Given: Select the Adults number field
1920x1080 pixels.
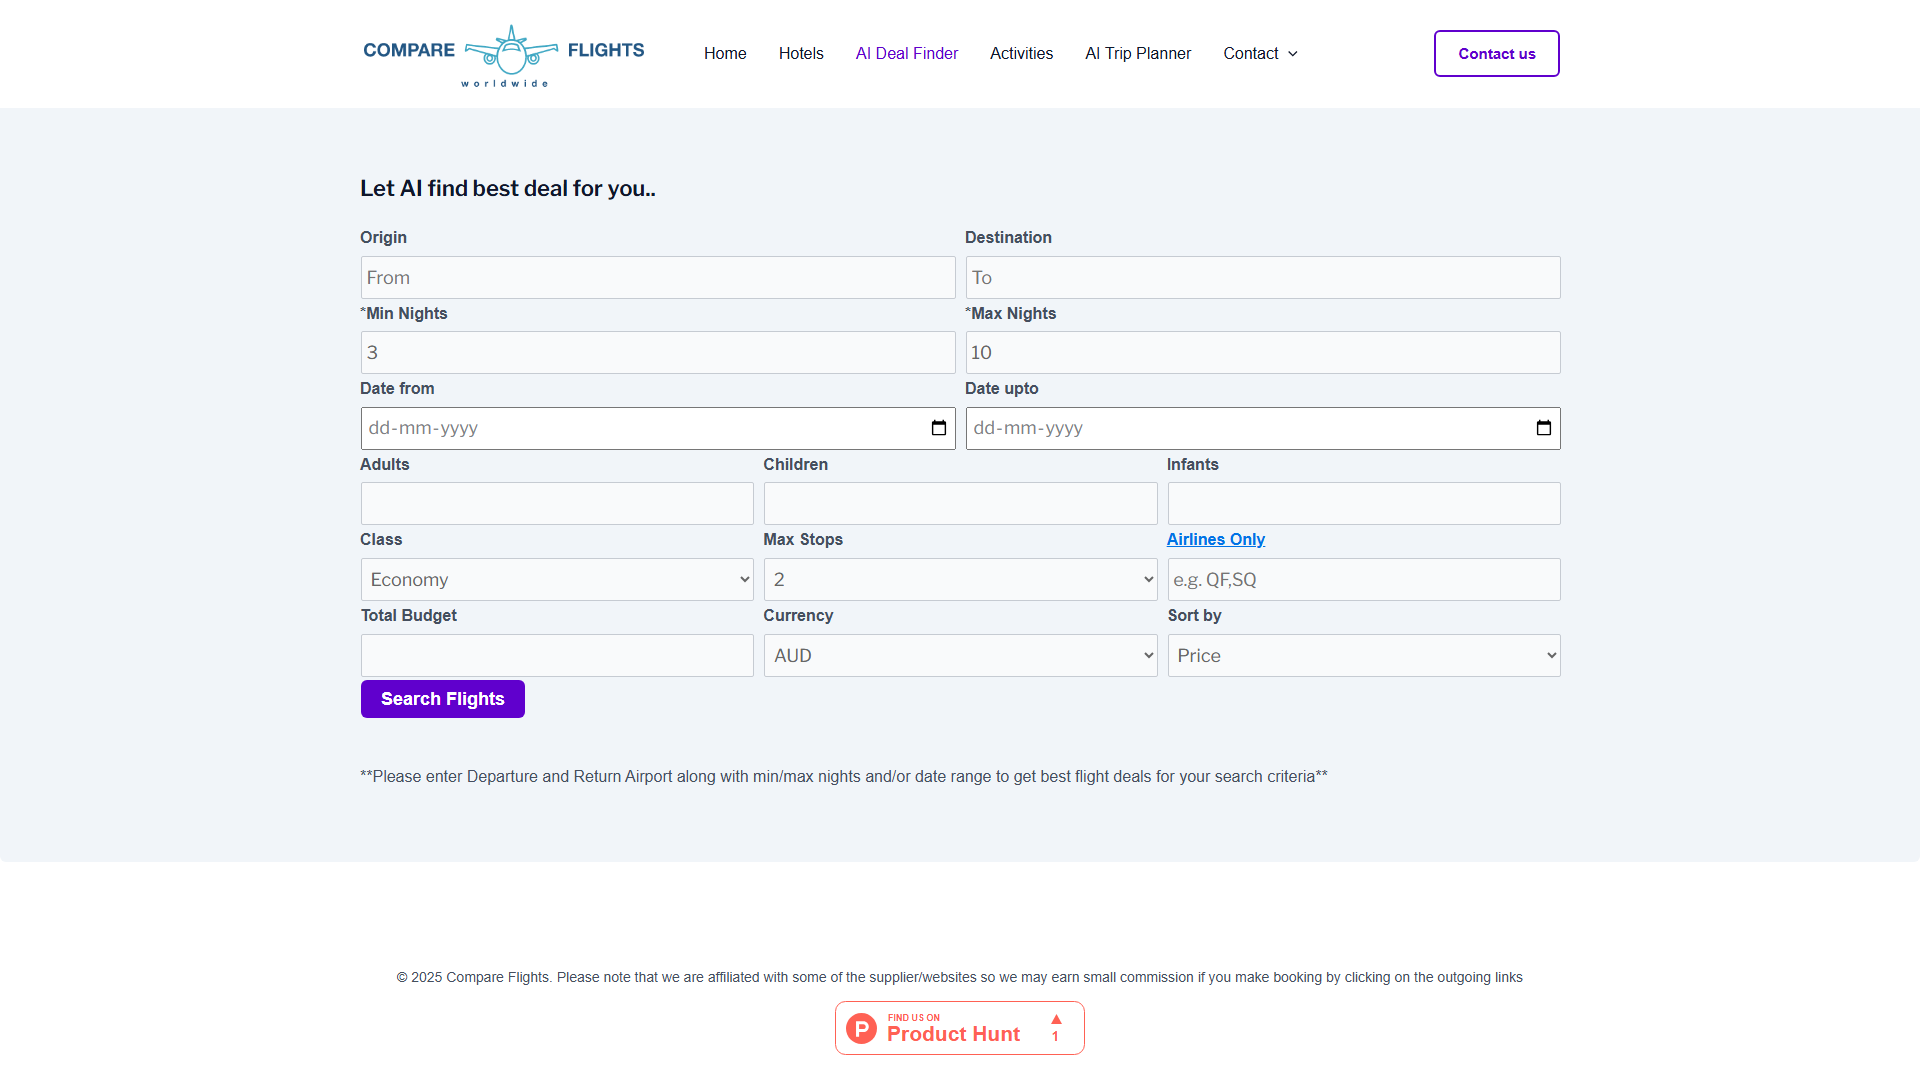Looking at the screenshot, I should pyautogui.click(x=557, y=504).
